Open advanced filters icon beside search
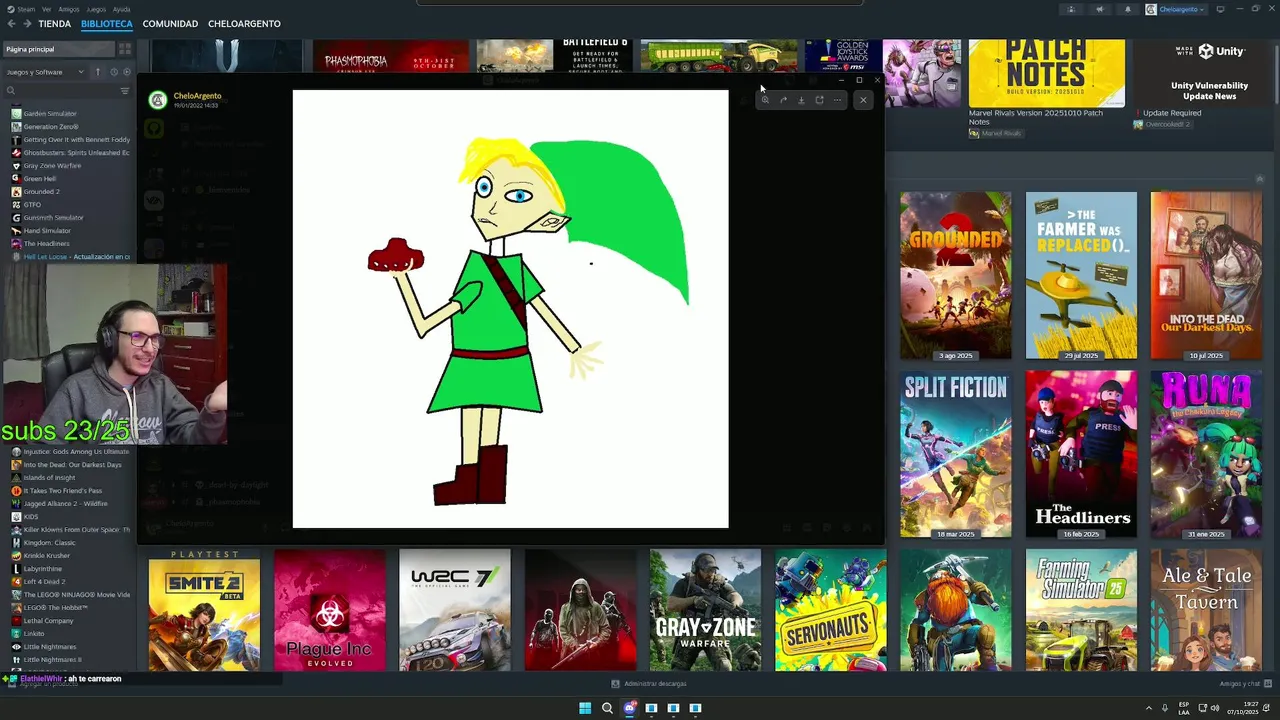 (x=125, y=91)
